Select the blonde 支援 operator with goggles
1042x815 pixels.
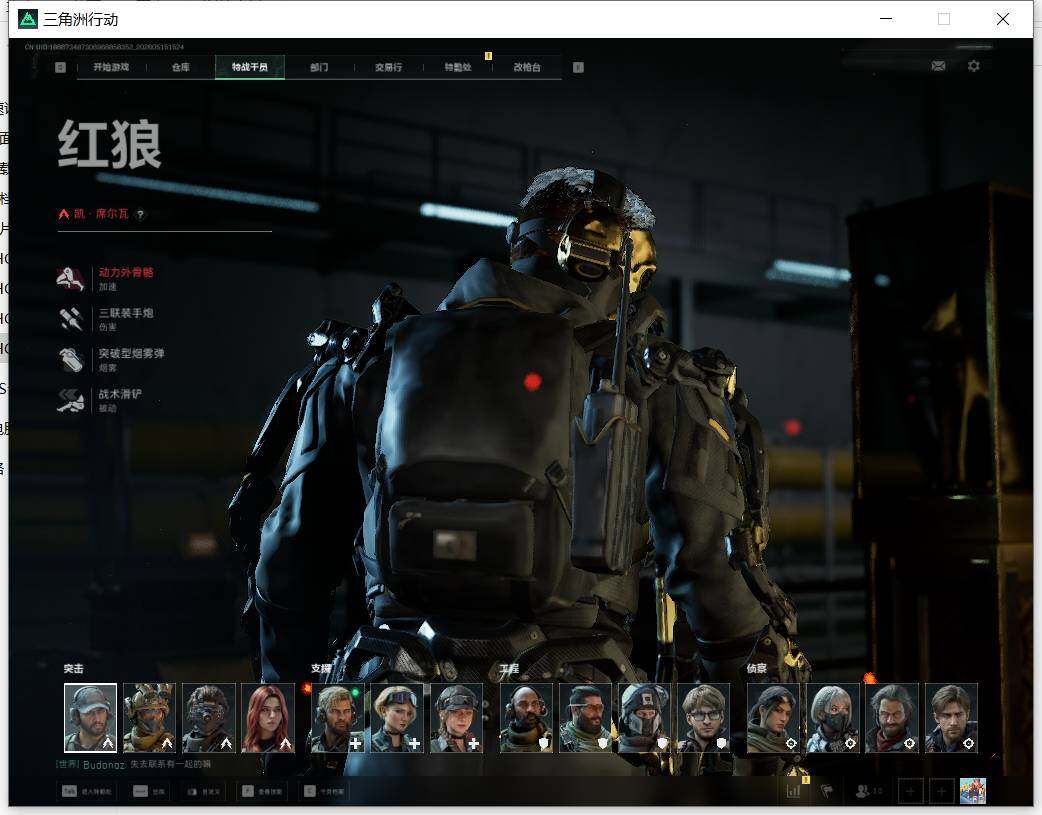click(x=397, y=718)
